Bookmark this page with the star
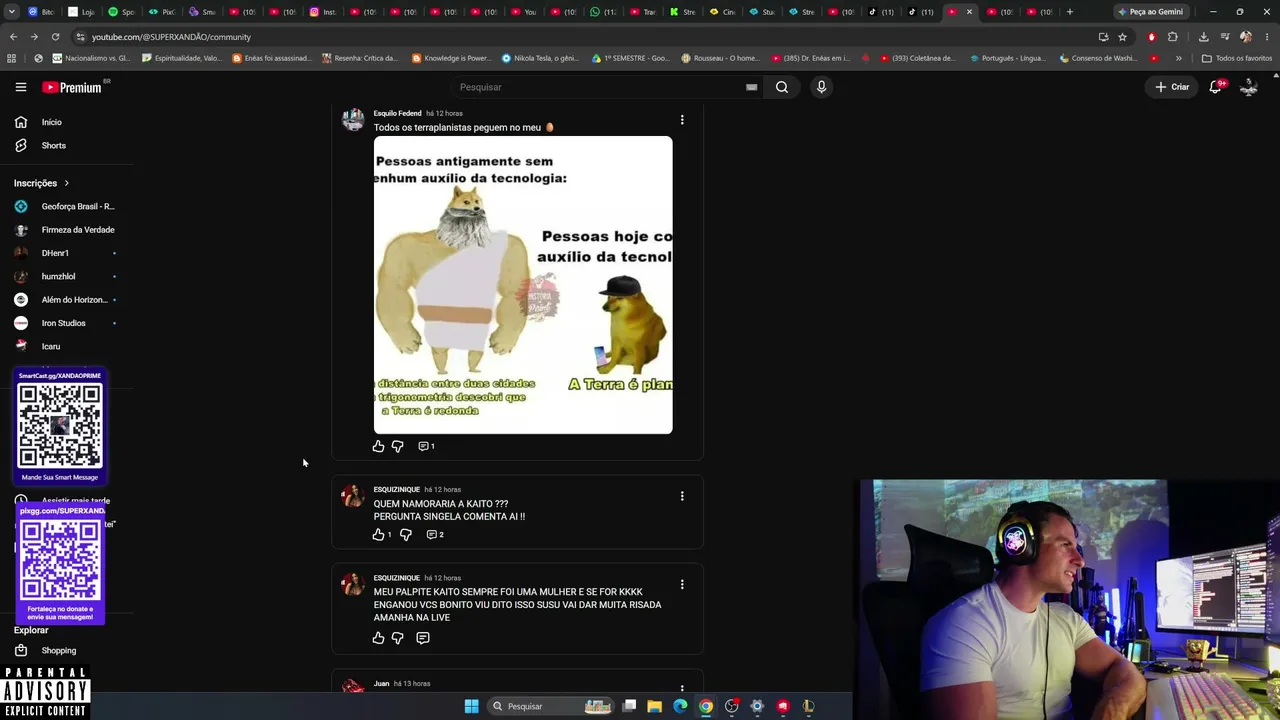 coord(1122,37)
